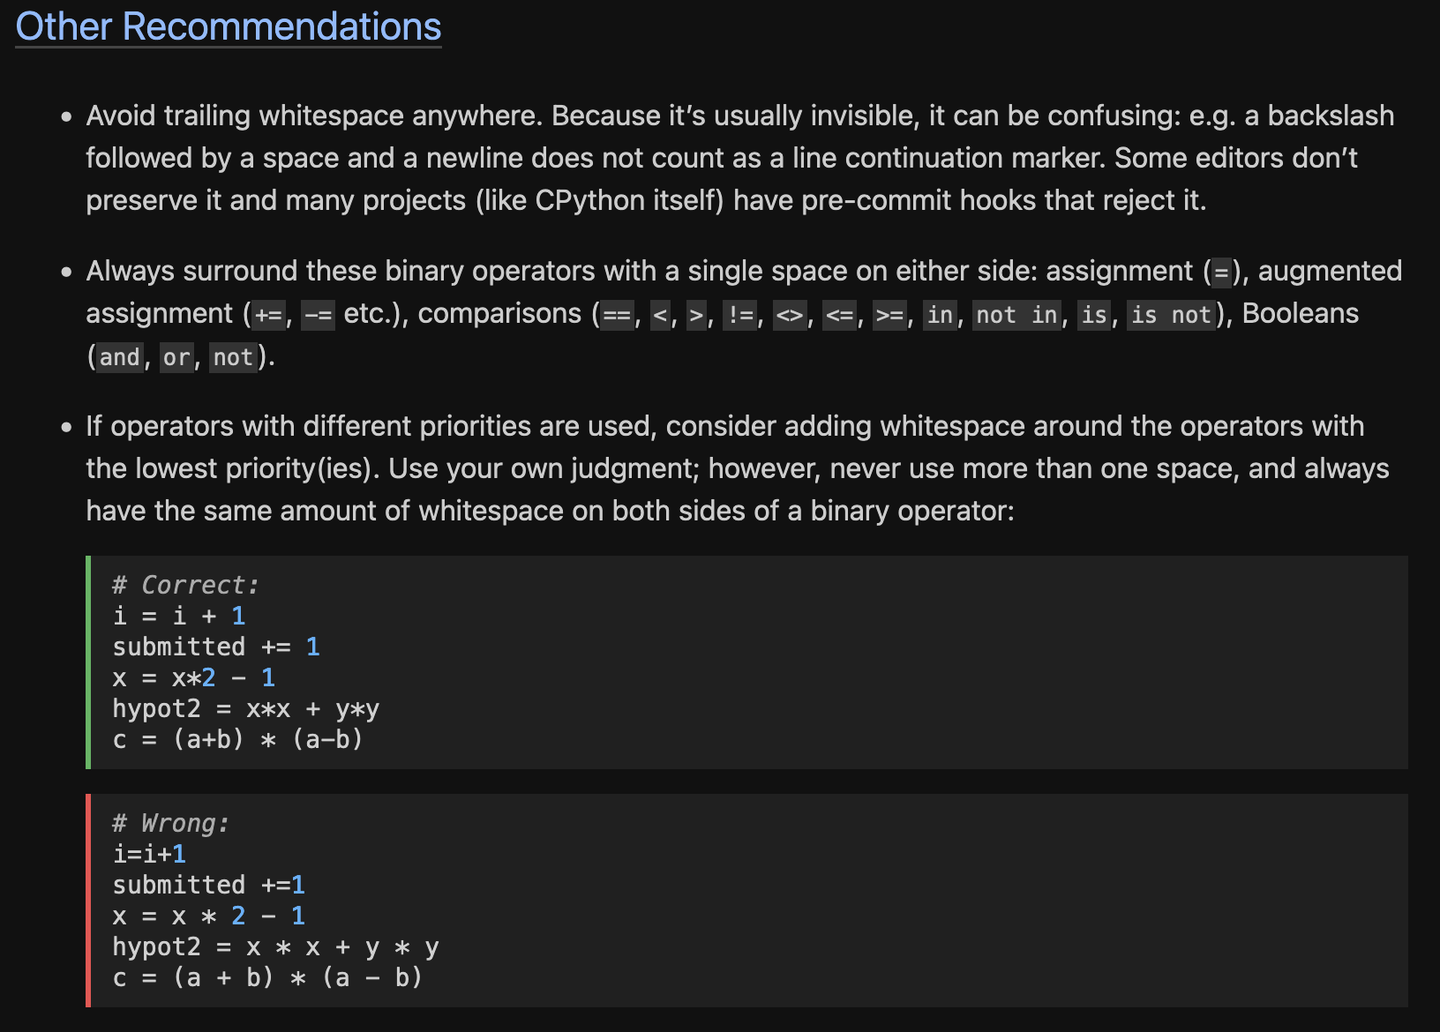Click the "or" inline code keyword

pyautogui.click(x=176, y=357)
